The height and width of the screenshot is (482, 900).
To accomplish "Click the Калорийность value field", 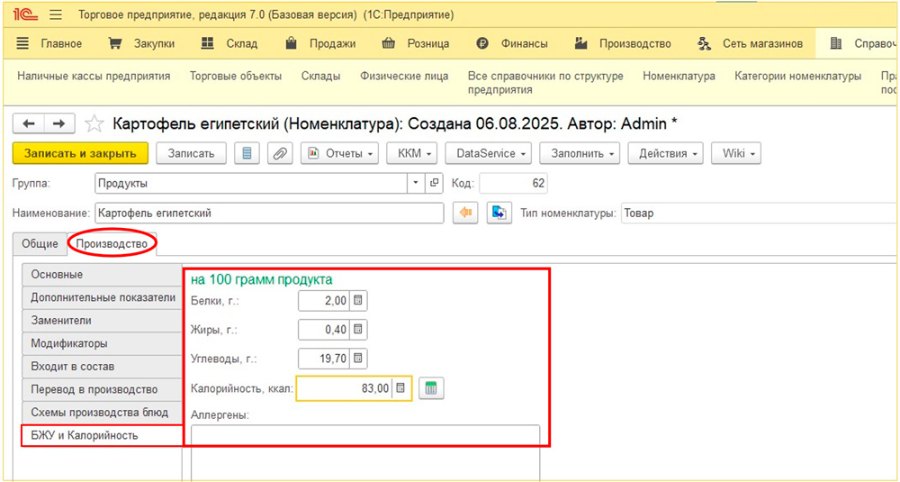I will tap(344, 388).
